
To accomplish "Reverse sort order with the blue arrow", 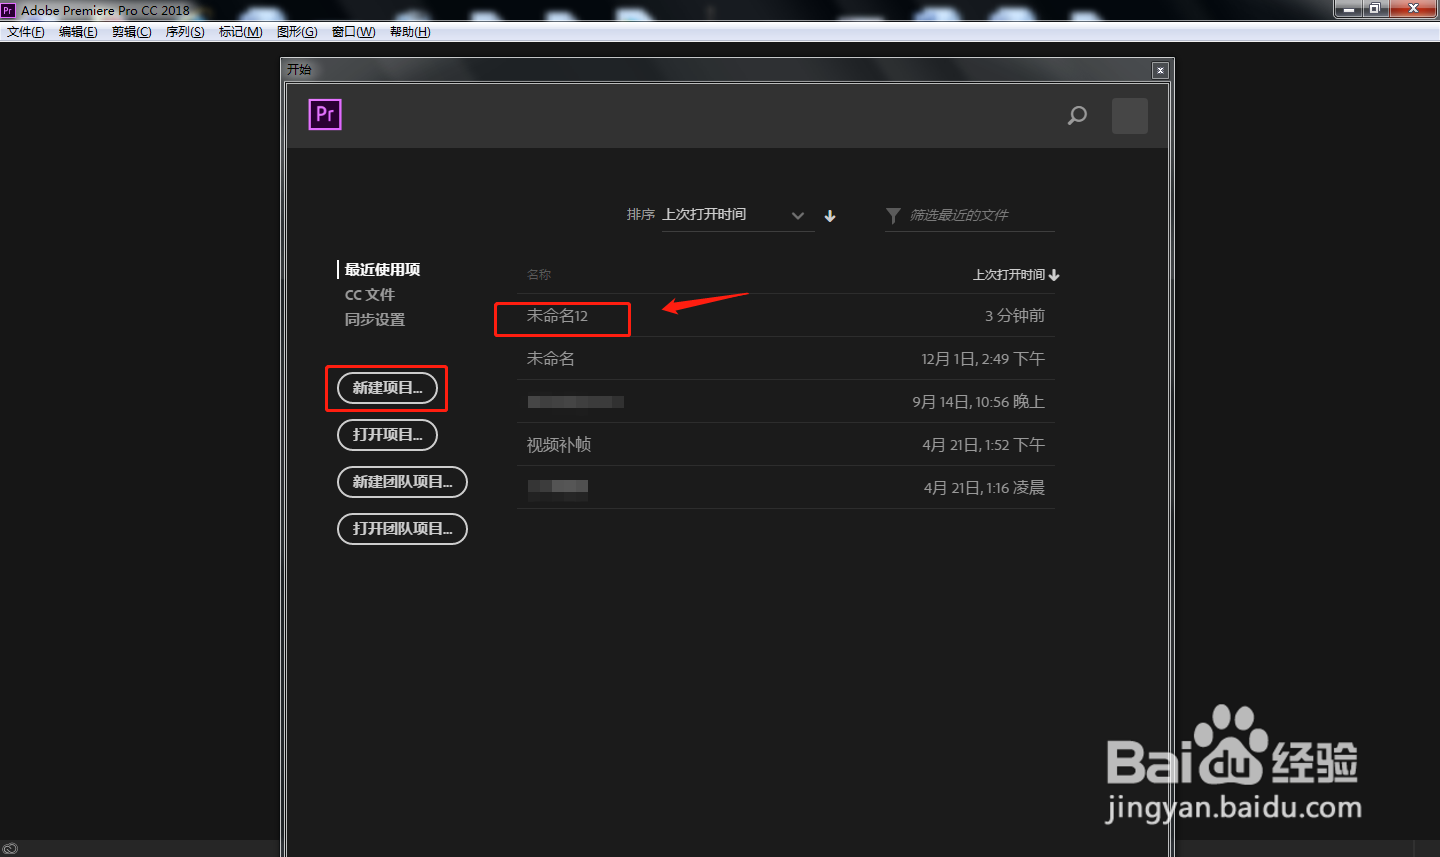I will tap(830, 216).
